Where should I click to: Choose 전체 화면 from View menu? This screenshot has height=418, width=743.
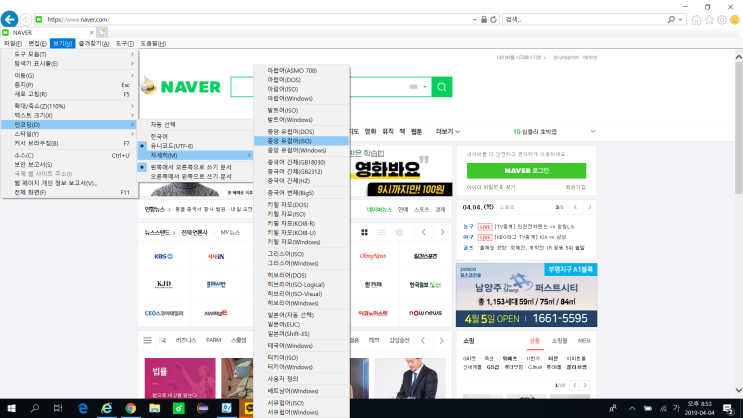click(70, 192)
